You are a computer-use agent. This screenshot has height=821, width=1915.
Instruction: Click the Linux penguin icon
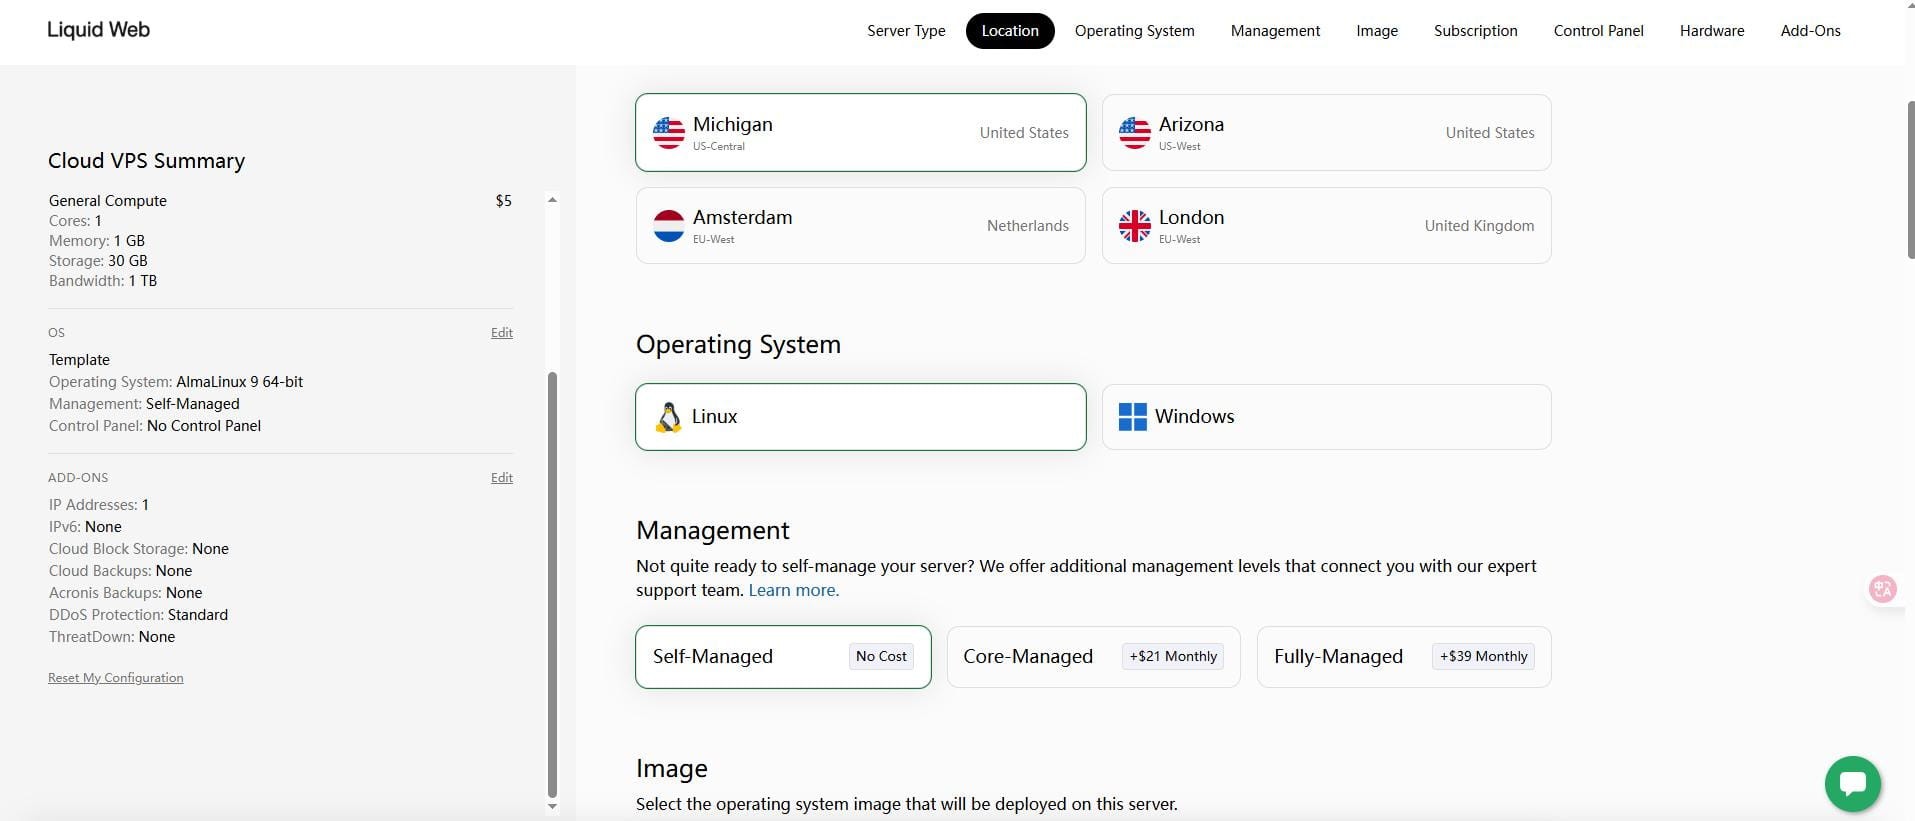[x=668, y=417]
